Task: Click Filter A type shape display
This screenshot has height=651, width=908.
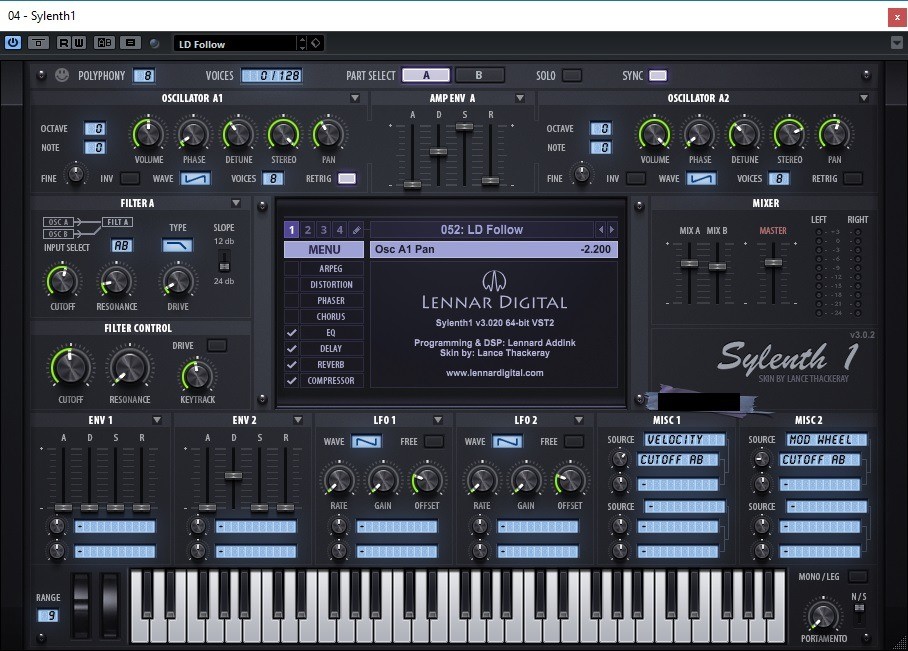Action: [177, 246]
